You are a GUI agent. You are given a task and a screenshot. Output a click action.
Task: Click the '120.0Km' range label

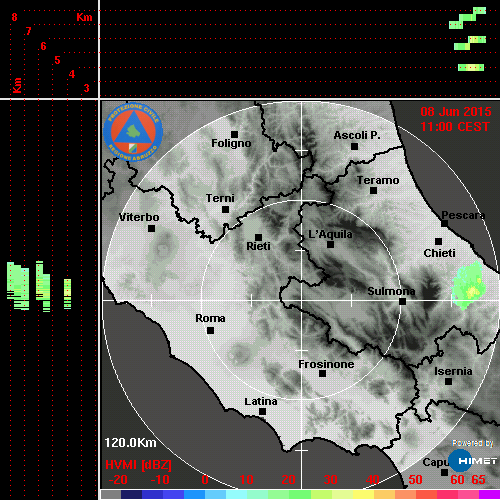[130, 443]
